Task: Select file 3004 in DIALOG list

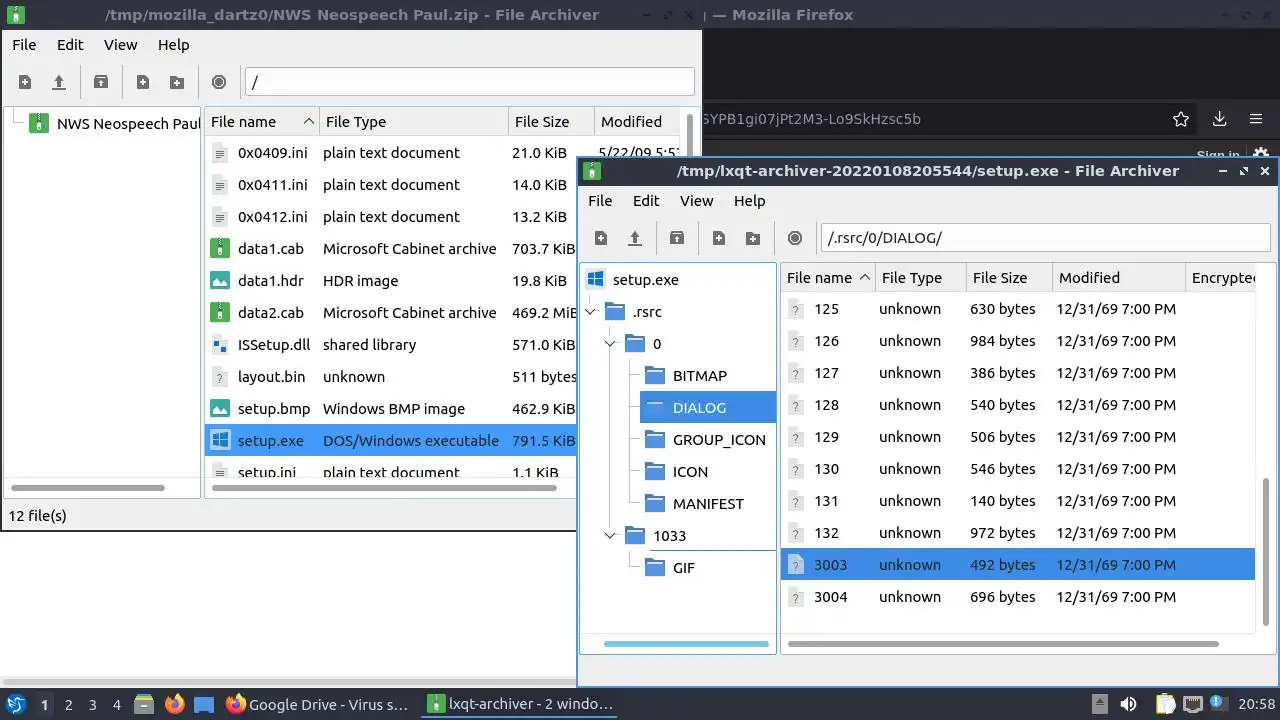Action: coord(1017,597)
